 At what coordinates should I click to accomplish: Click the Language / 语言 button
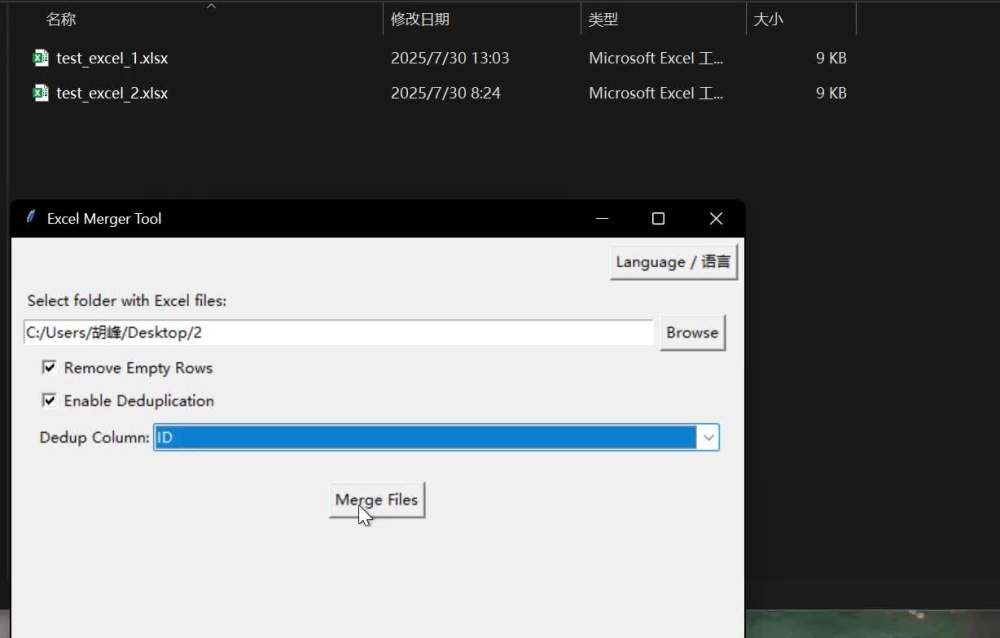tap(673, 262)
